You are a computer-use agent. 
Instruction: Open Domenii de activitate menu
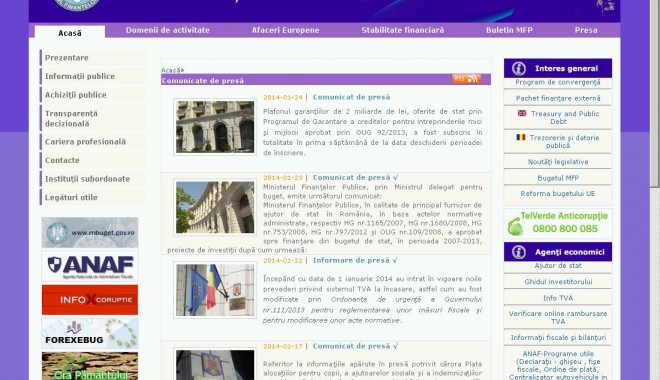pos(168,30)
